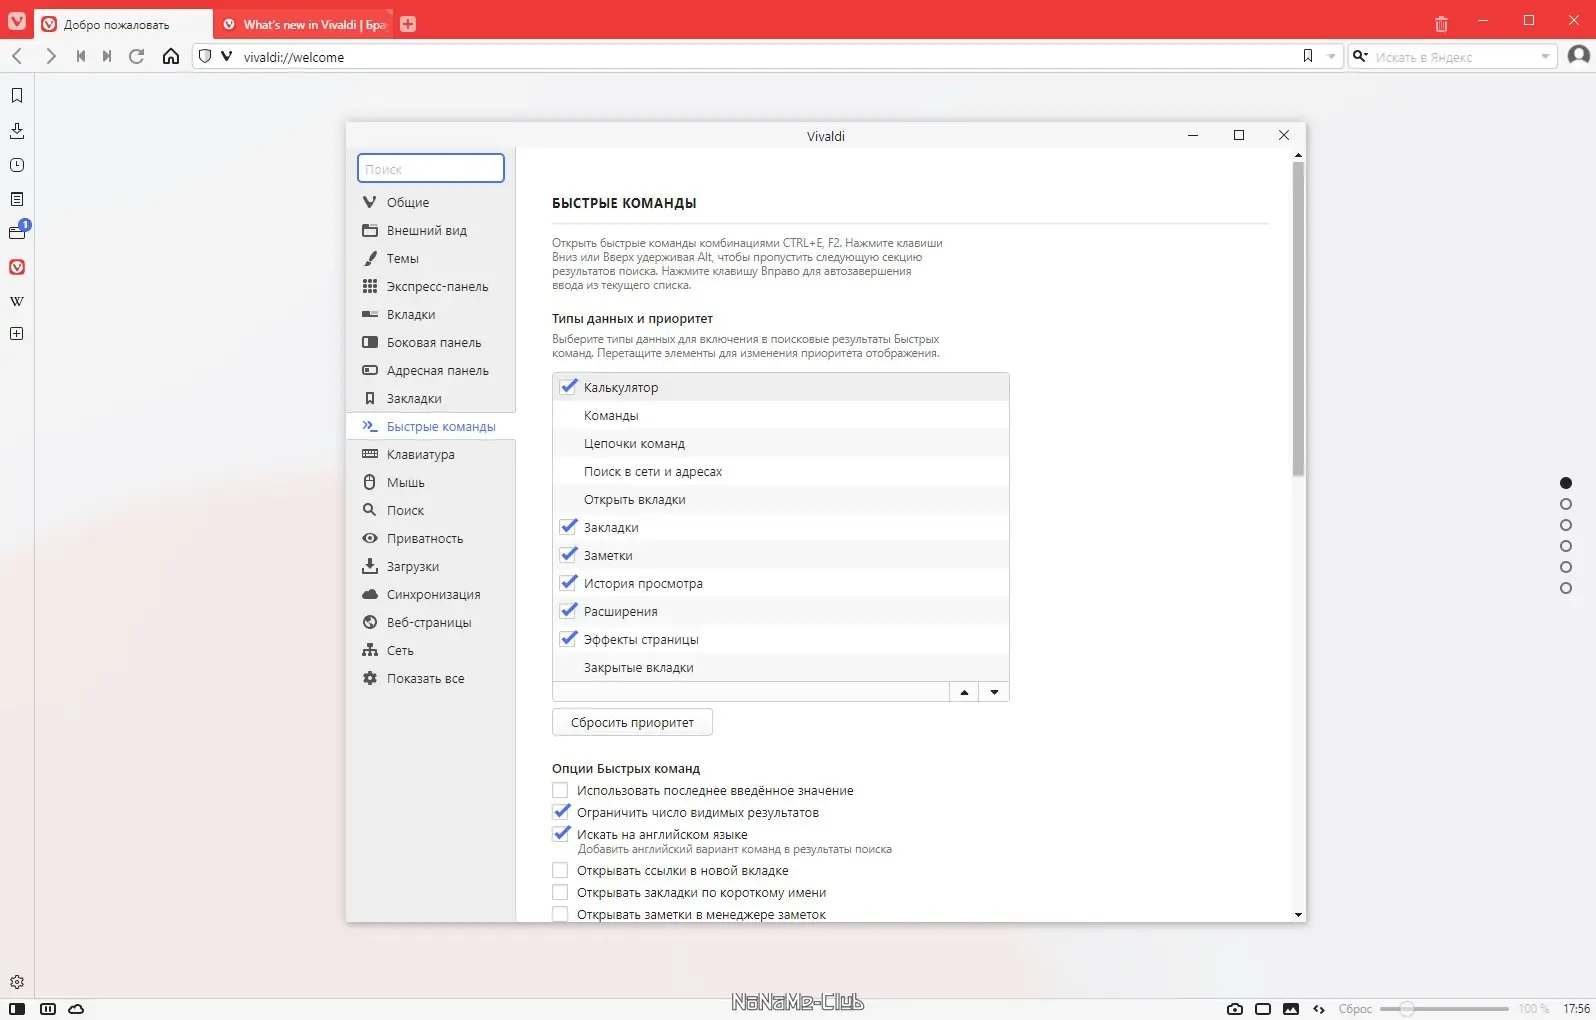Open the Клавиатура settings section
The width and height of the screenshot is (1596, 1020).
(x=431, y=454)
